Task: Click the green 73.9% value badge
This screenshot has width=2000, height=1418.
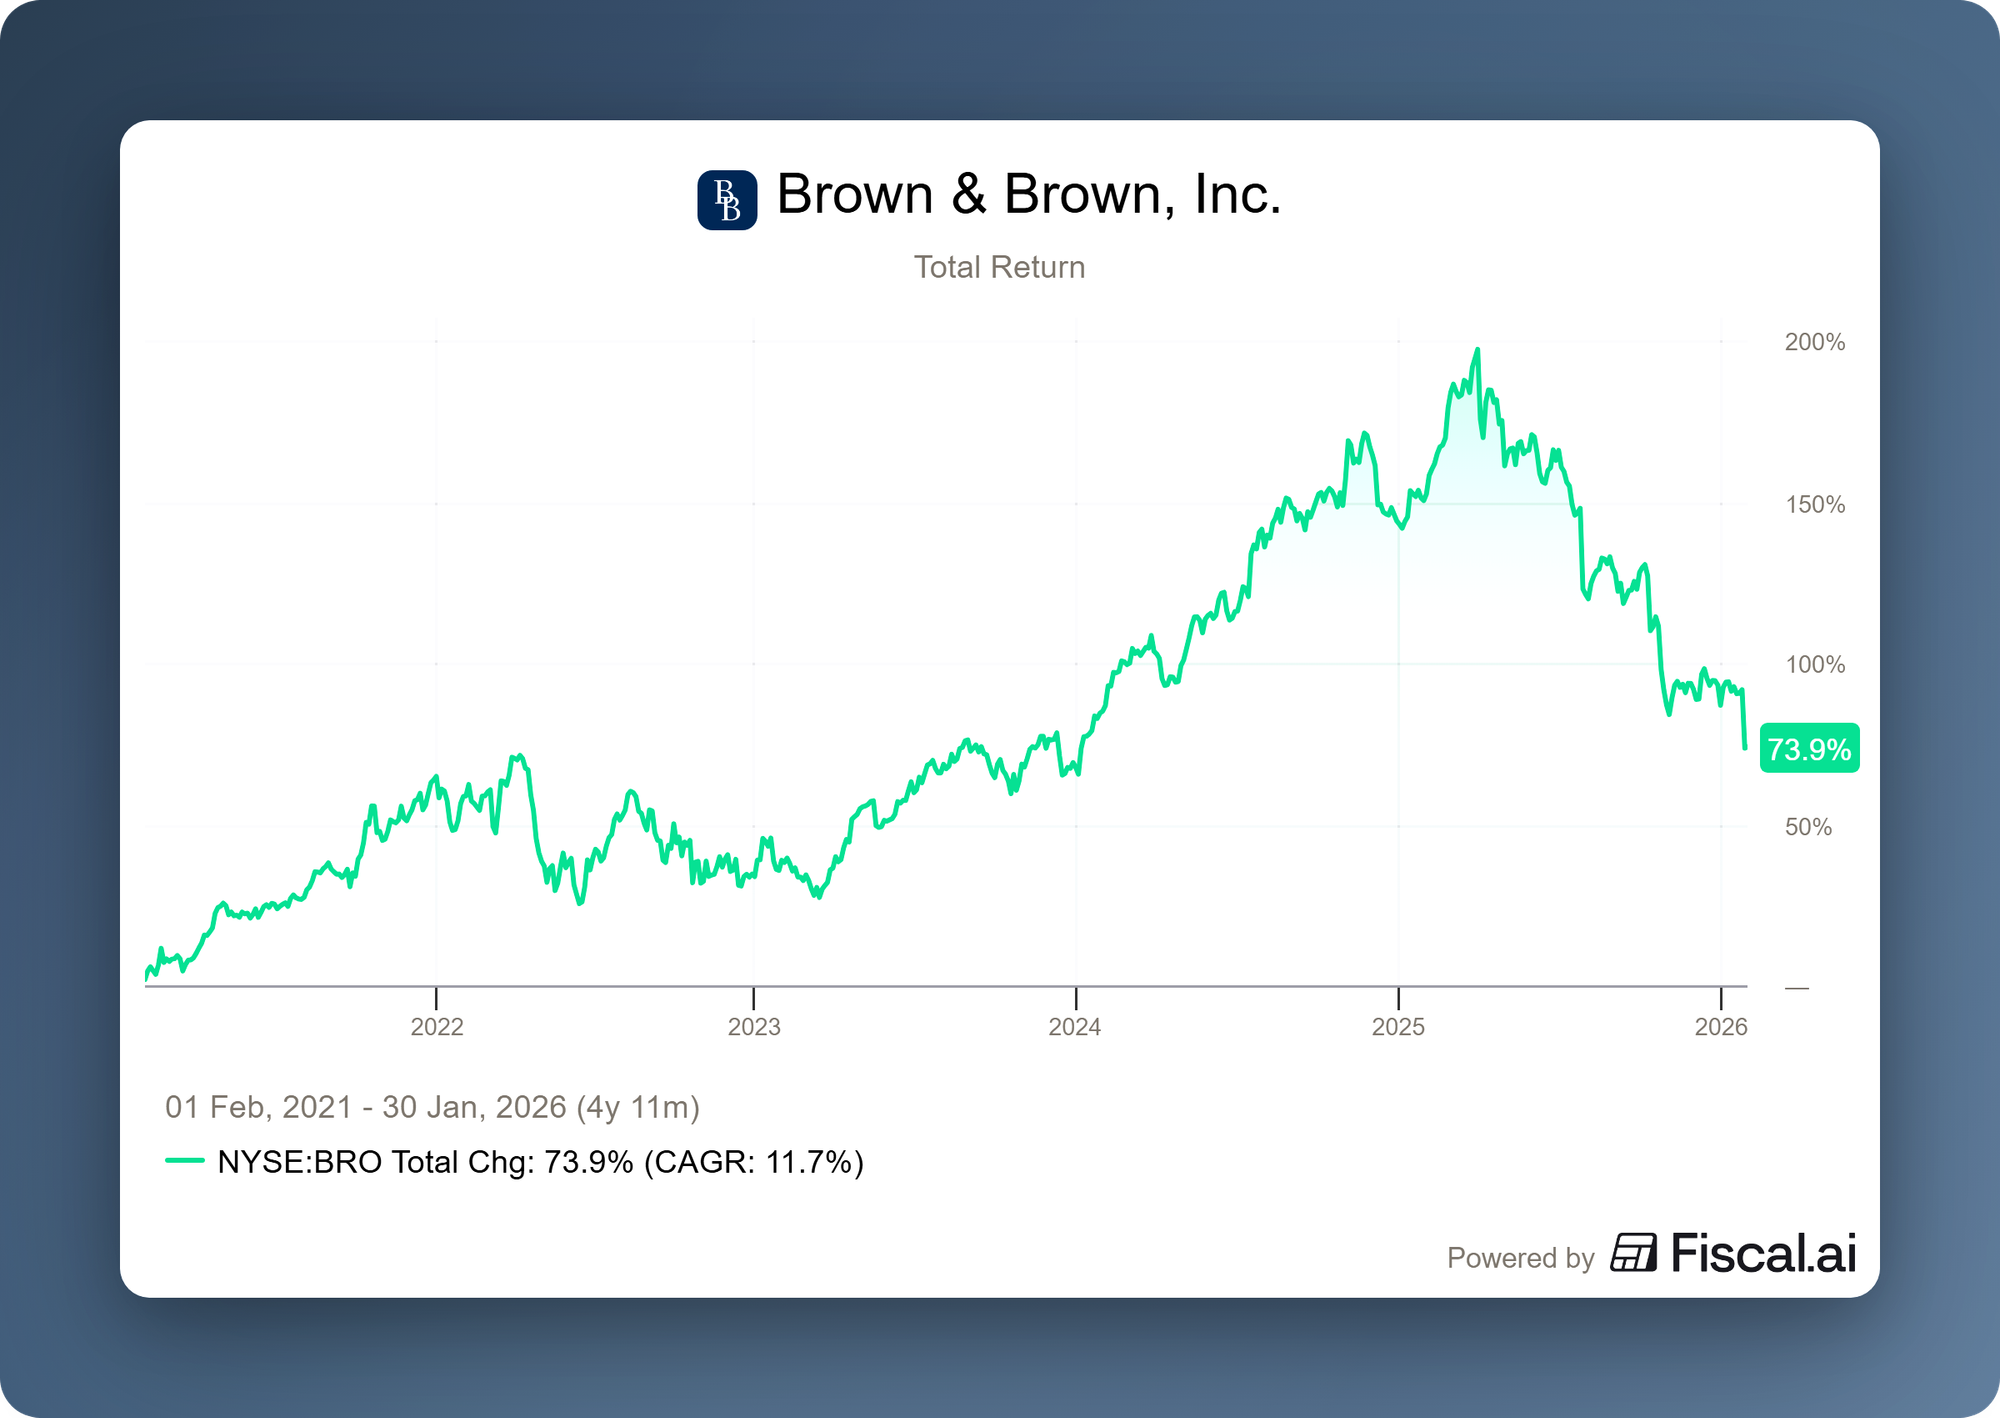Action: point(1809,749)
